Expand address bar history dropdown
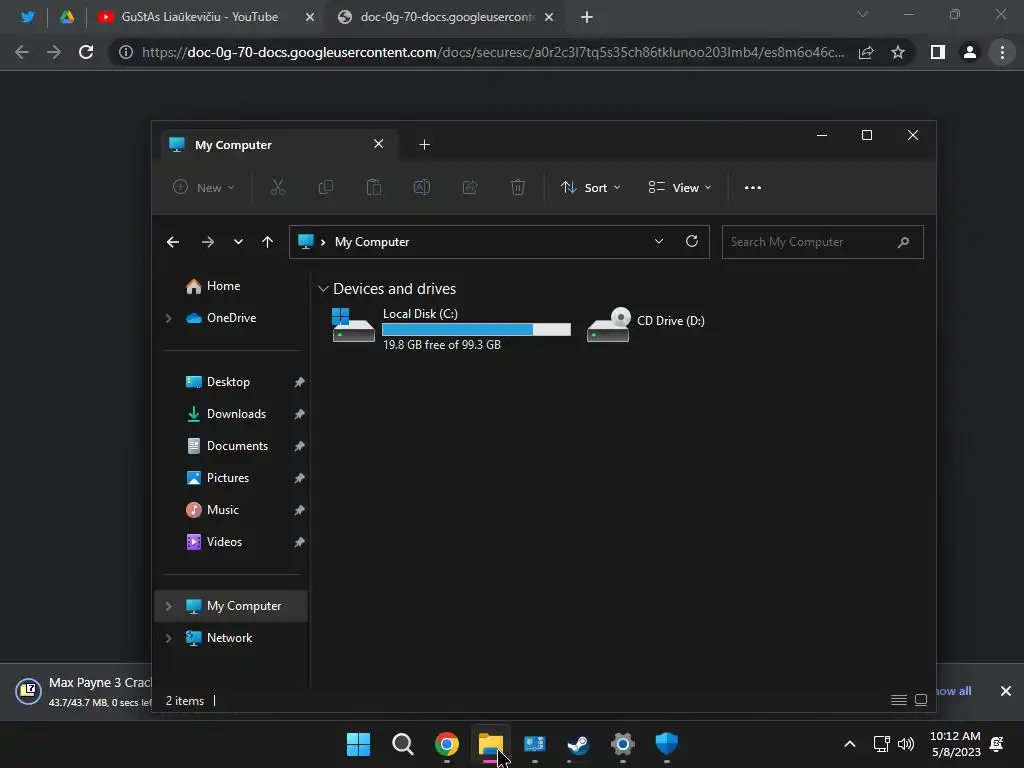Image resolution: width=1024 pixels, height=768 pixels. (x=658, y=242)
